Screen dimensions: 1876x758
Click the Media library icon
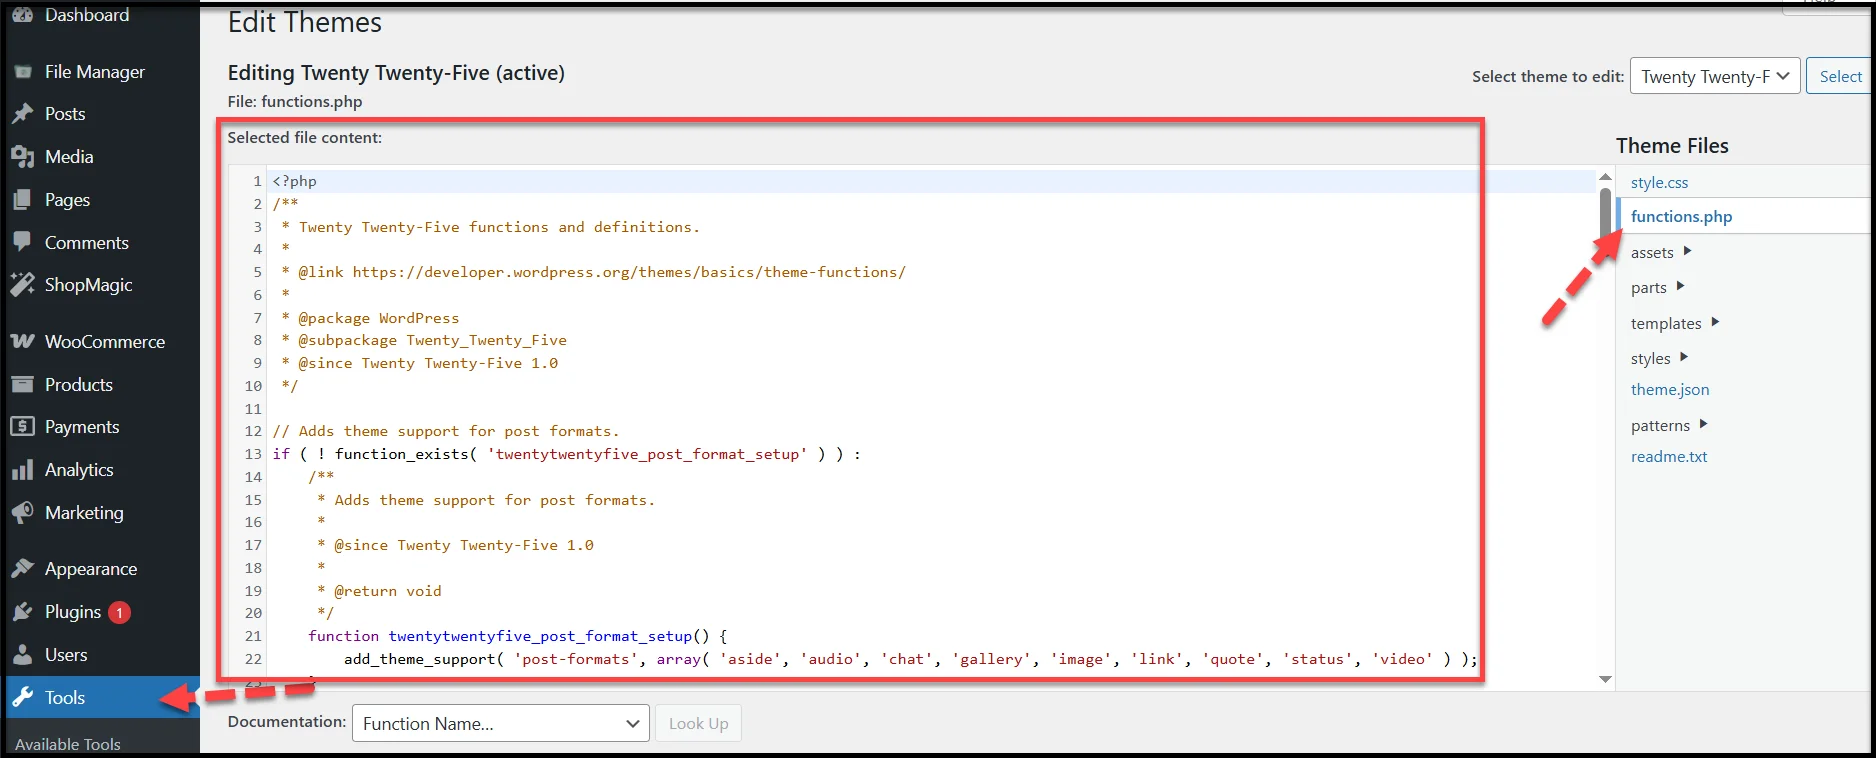click(x=22, y=157)
